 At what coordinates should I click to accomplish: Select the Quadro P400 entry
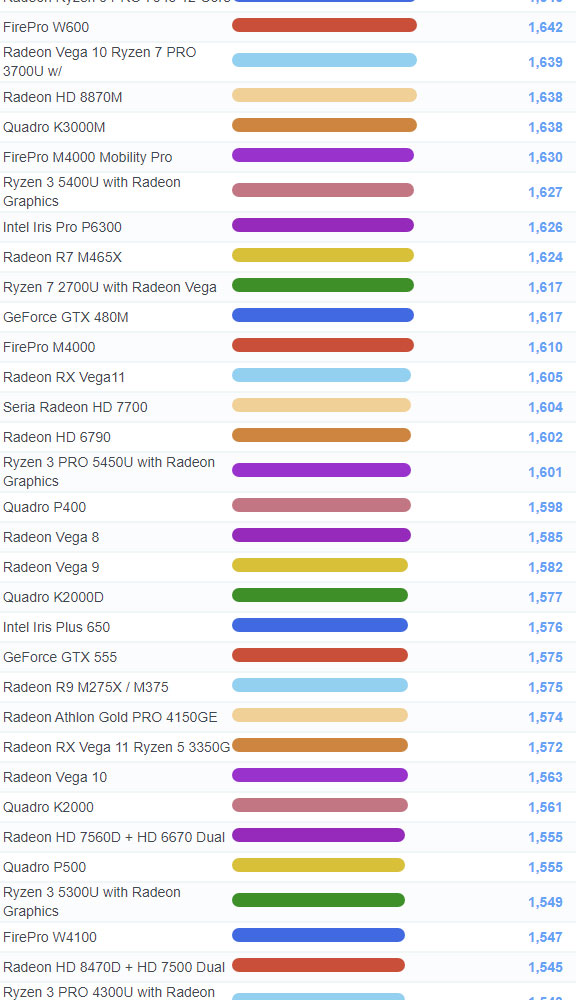point(45,508)
